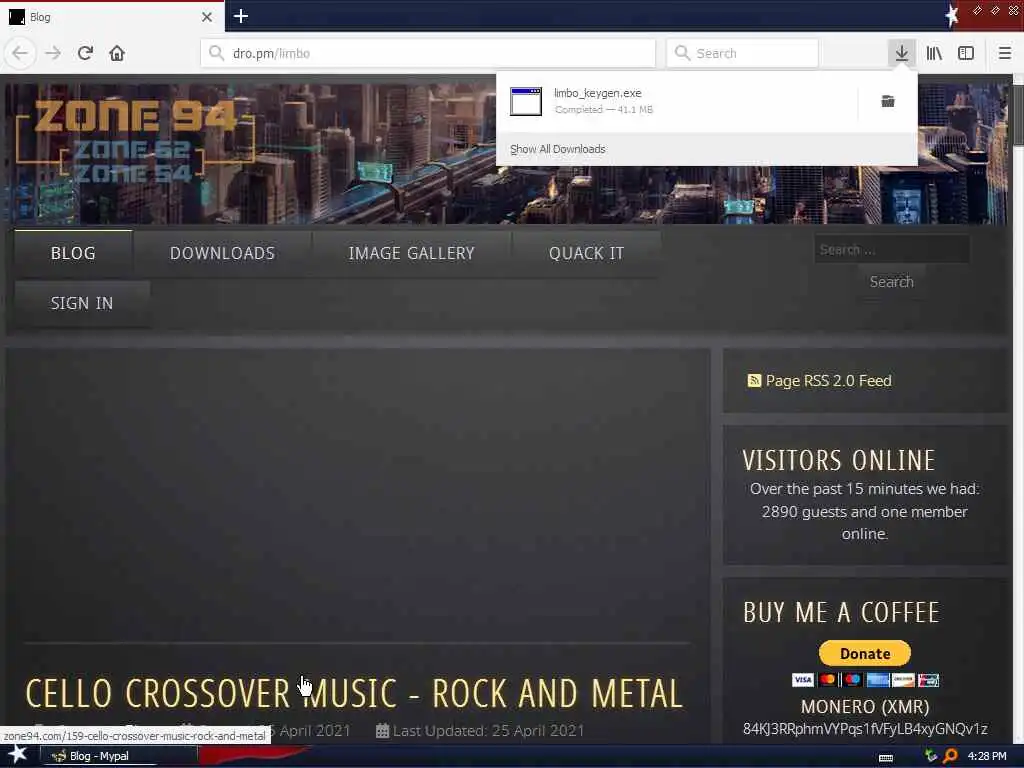This screenshot has height=768, width=1024.
Task: Click the Start star taskbar button
Action: pos(17,755)
